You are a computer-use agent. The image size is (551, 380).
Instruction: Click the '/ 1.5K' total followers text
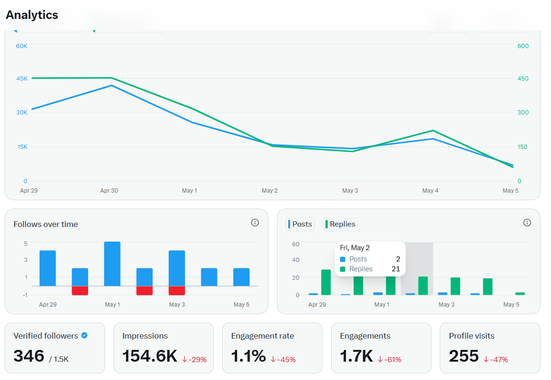coord(59,359)
